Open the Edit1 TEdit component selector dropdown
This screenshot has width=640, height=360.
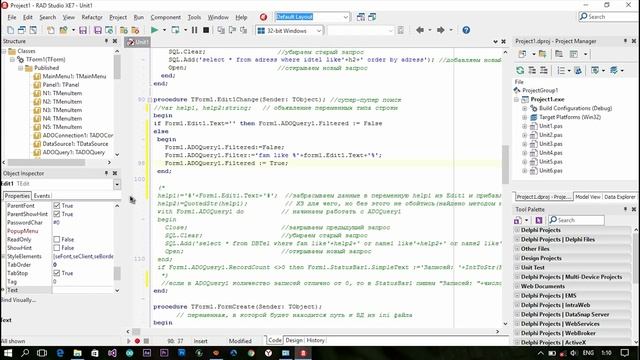117,184
